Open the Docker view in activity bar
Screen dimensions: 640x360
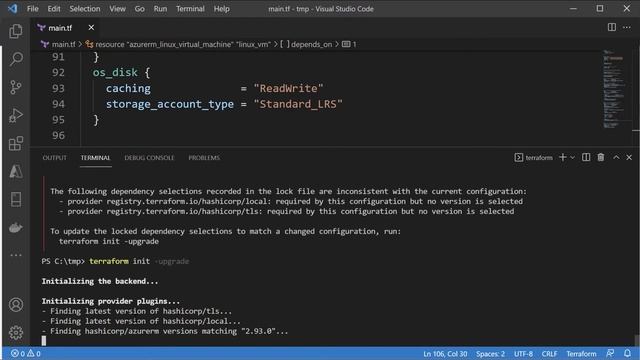[16, 227]
